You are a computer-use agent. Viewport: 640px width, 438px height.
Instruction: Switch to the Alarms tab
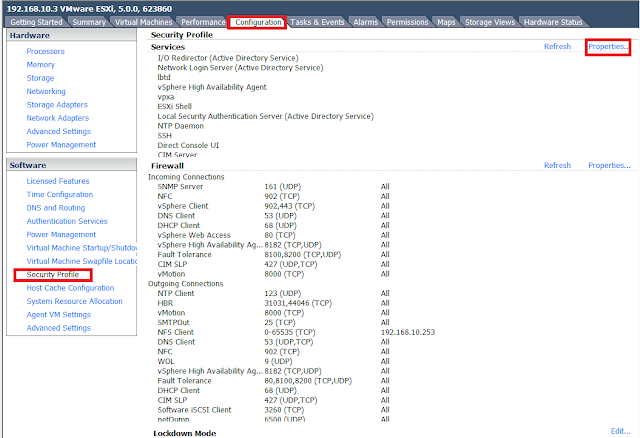pyautogui.click(x=365, y=22)
